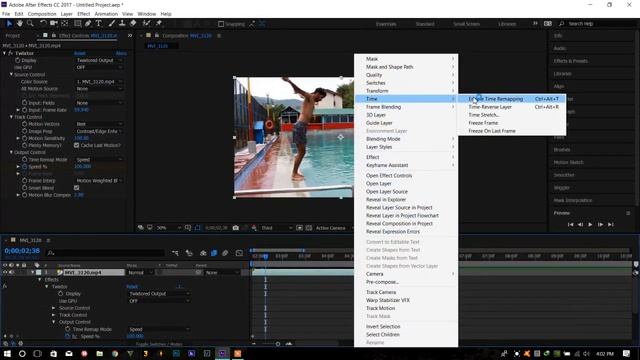Toggle the Smart Blend checkbox
This screenshot has width=640, height=360.
coord(76,188)
